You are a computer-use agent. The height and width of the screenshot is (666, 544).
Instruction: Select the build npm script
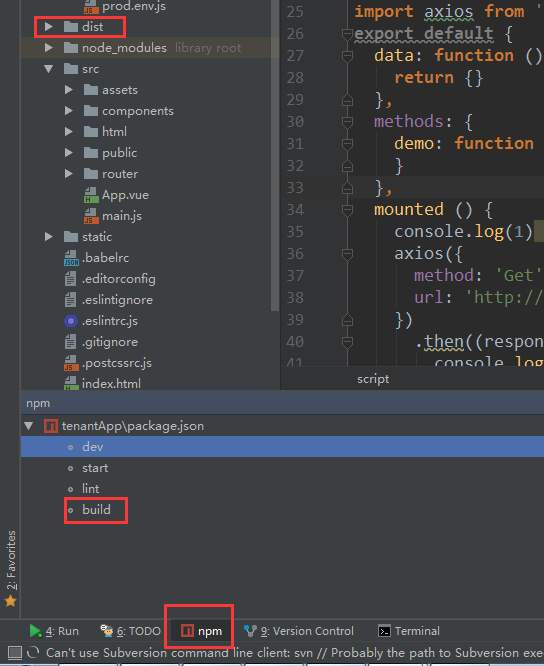tap(96, 510)
